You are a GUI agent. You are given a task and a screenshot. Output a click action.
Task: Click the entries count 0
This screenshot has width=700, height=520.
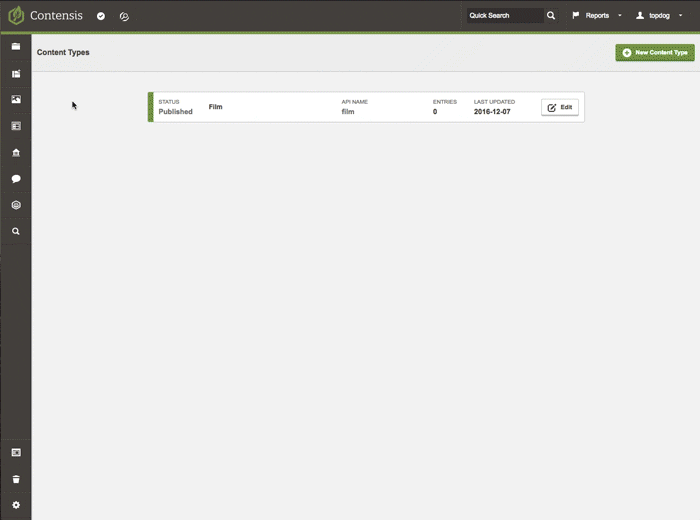(435, 112)
